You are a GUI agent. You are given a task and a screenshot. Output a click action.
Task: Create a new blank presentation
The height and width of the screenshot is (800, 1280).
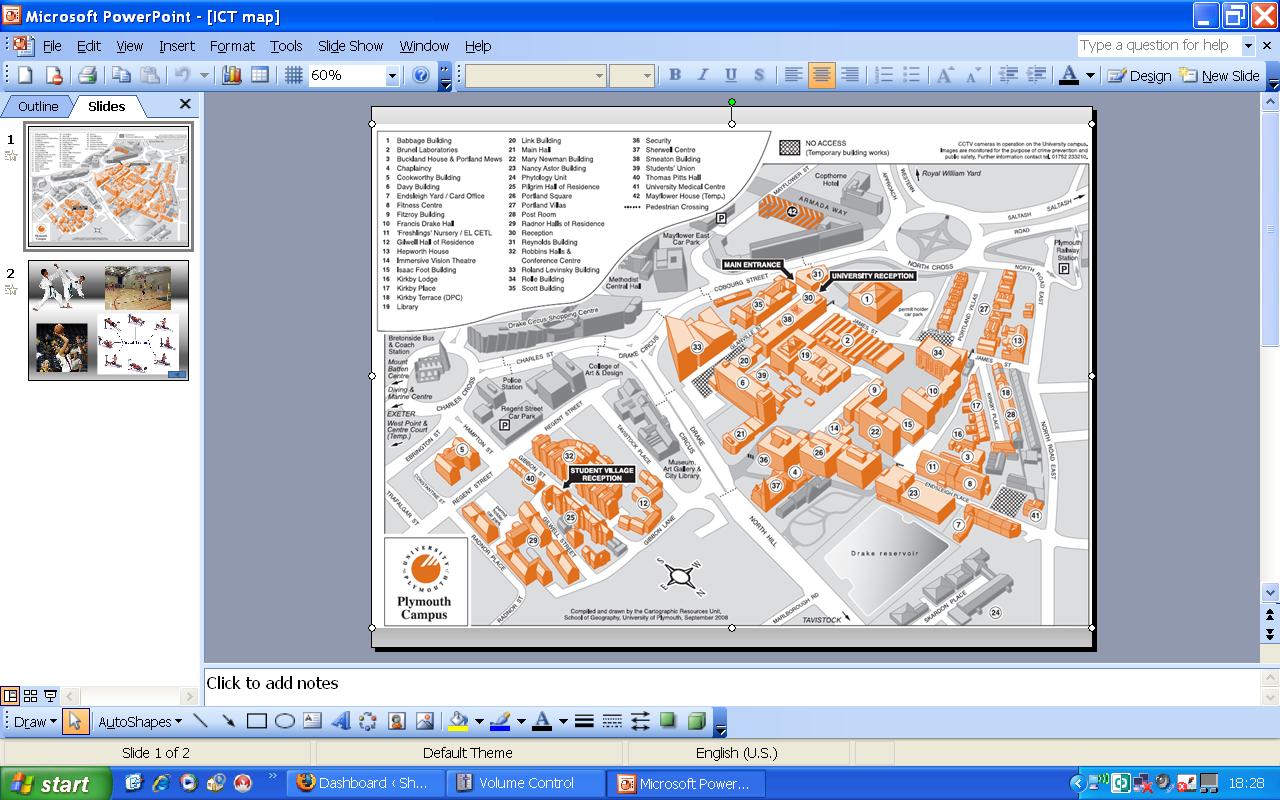coord(25,75)
